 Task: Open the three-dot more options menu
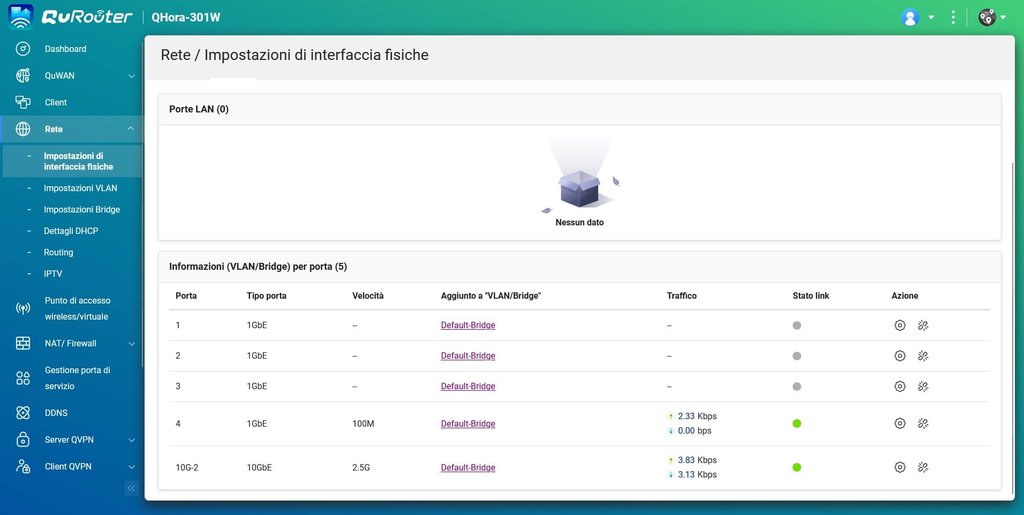(x=953, y=17)
